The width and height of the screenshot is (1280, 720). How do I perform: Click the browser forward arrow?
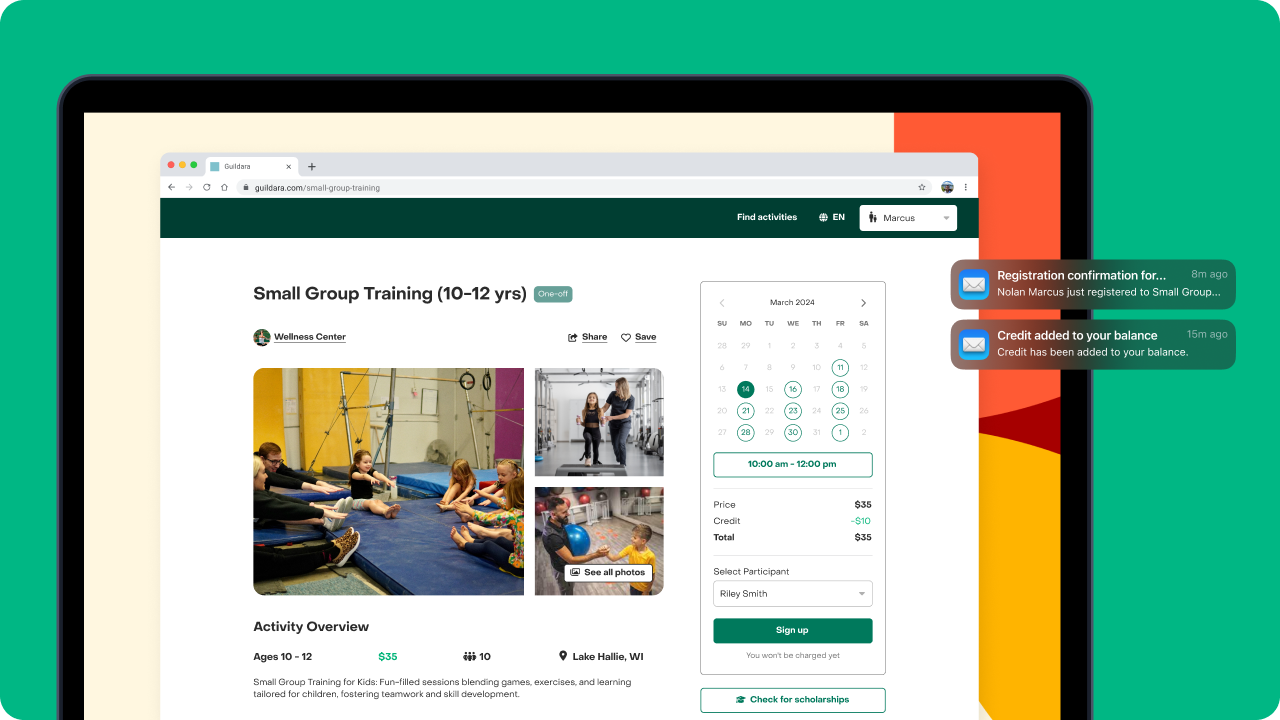tap(189, 187)
